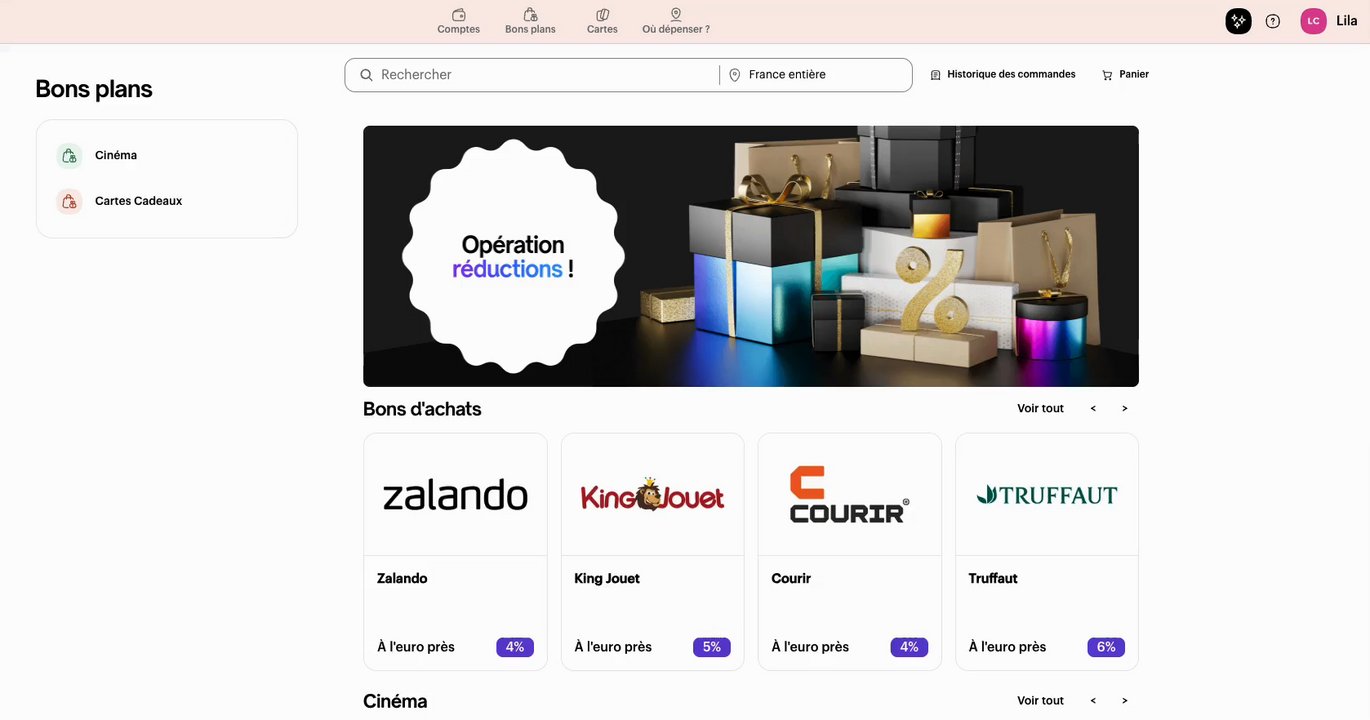Screen dimensions: 1370x720
Task: Open the King Jouet logo card
Action: point(652,495)
